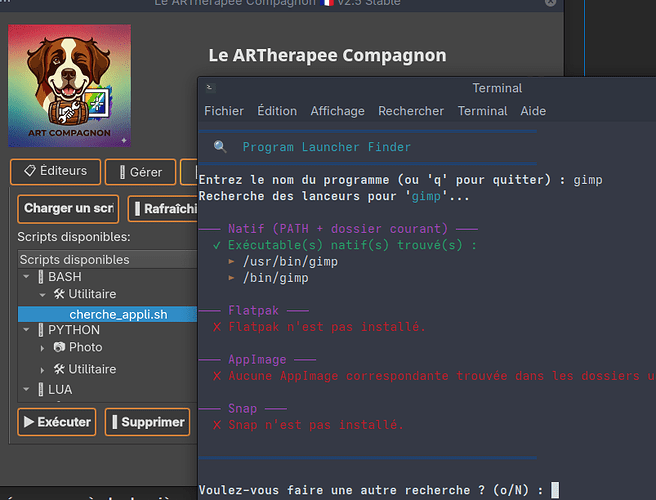Click the Supprimer button
656x500 pixels.
point(147,422)
